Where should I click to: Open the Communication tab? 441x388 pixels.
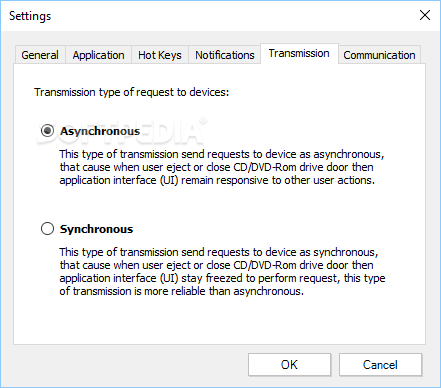pyautogui.click(x=379, y=55)
